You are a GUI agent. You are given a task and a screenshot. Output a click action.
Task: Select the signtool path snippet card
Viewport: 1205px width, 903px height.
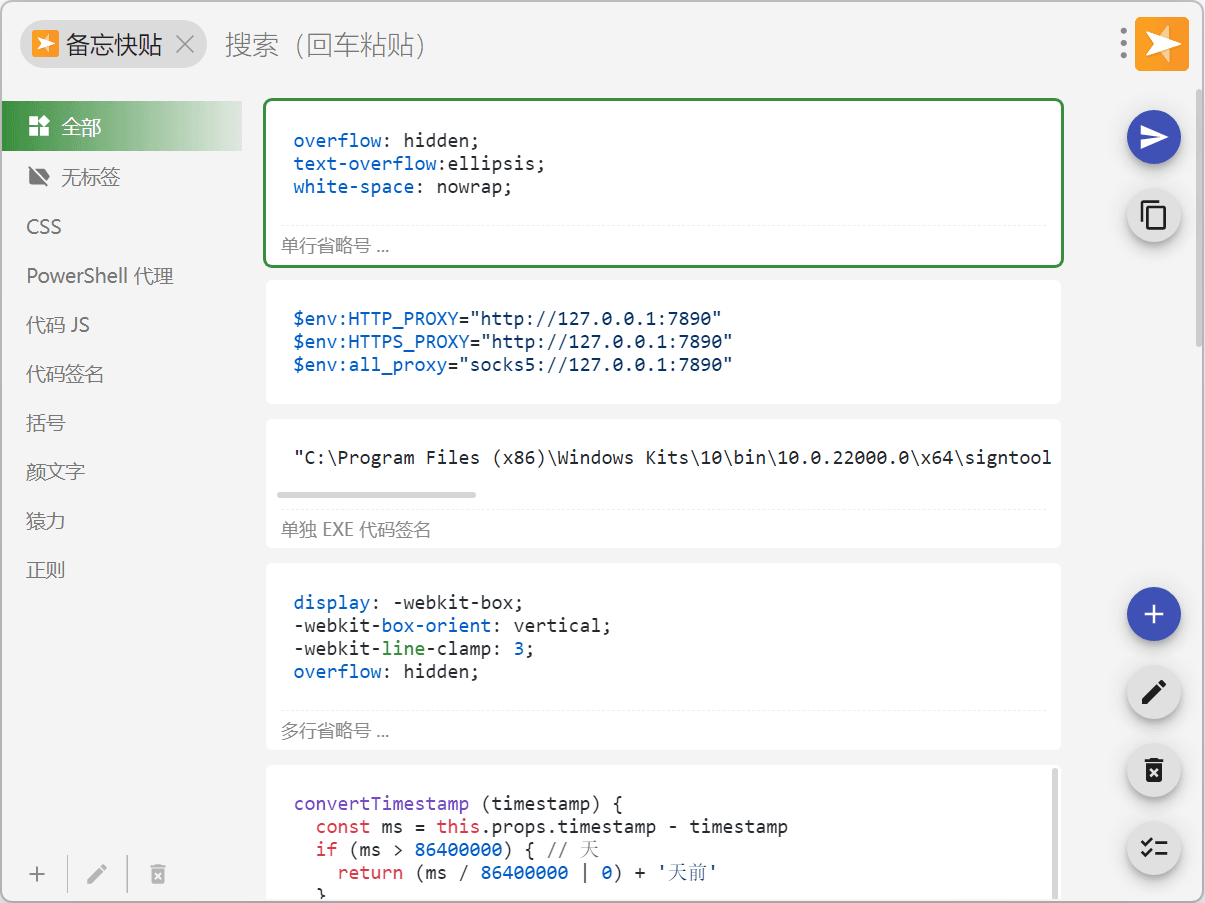click(x=663, y=483)
